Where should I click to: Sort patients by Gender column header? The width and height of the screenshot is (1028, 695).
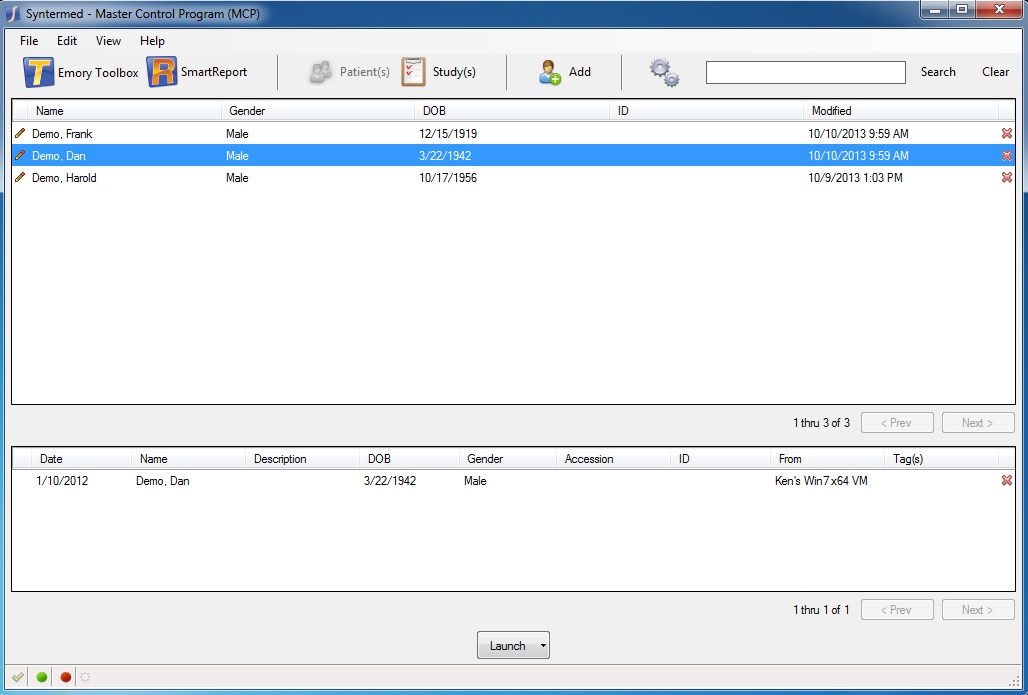(x=318, y=111)
